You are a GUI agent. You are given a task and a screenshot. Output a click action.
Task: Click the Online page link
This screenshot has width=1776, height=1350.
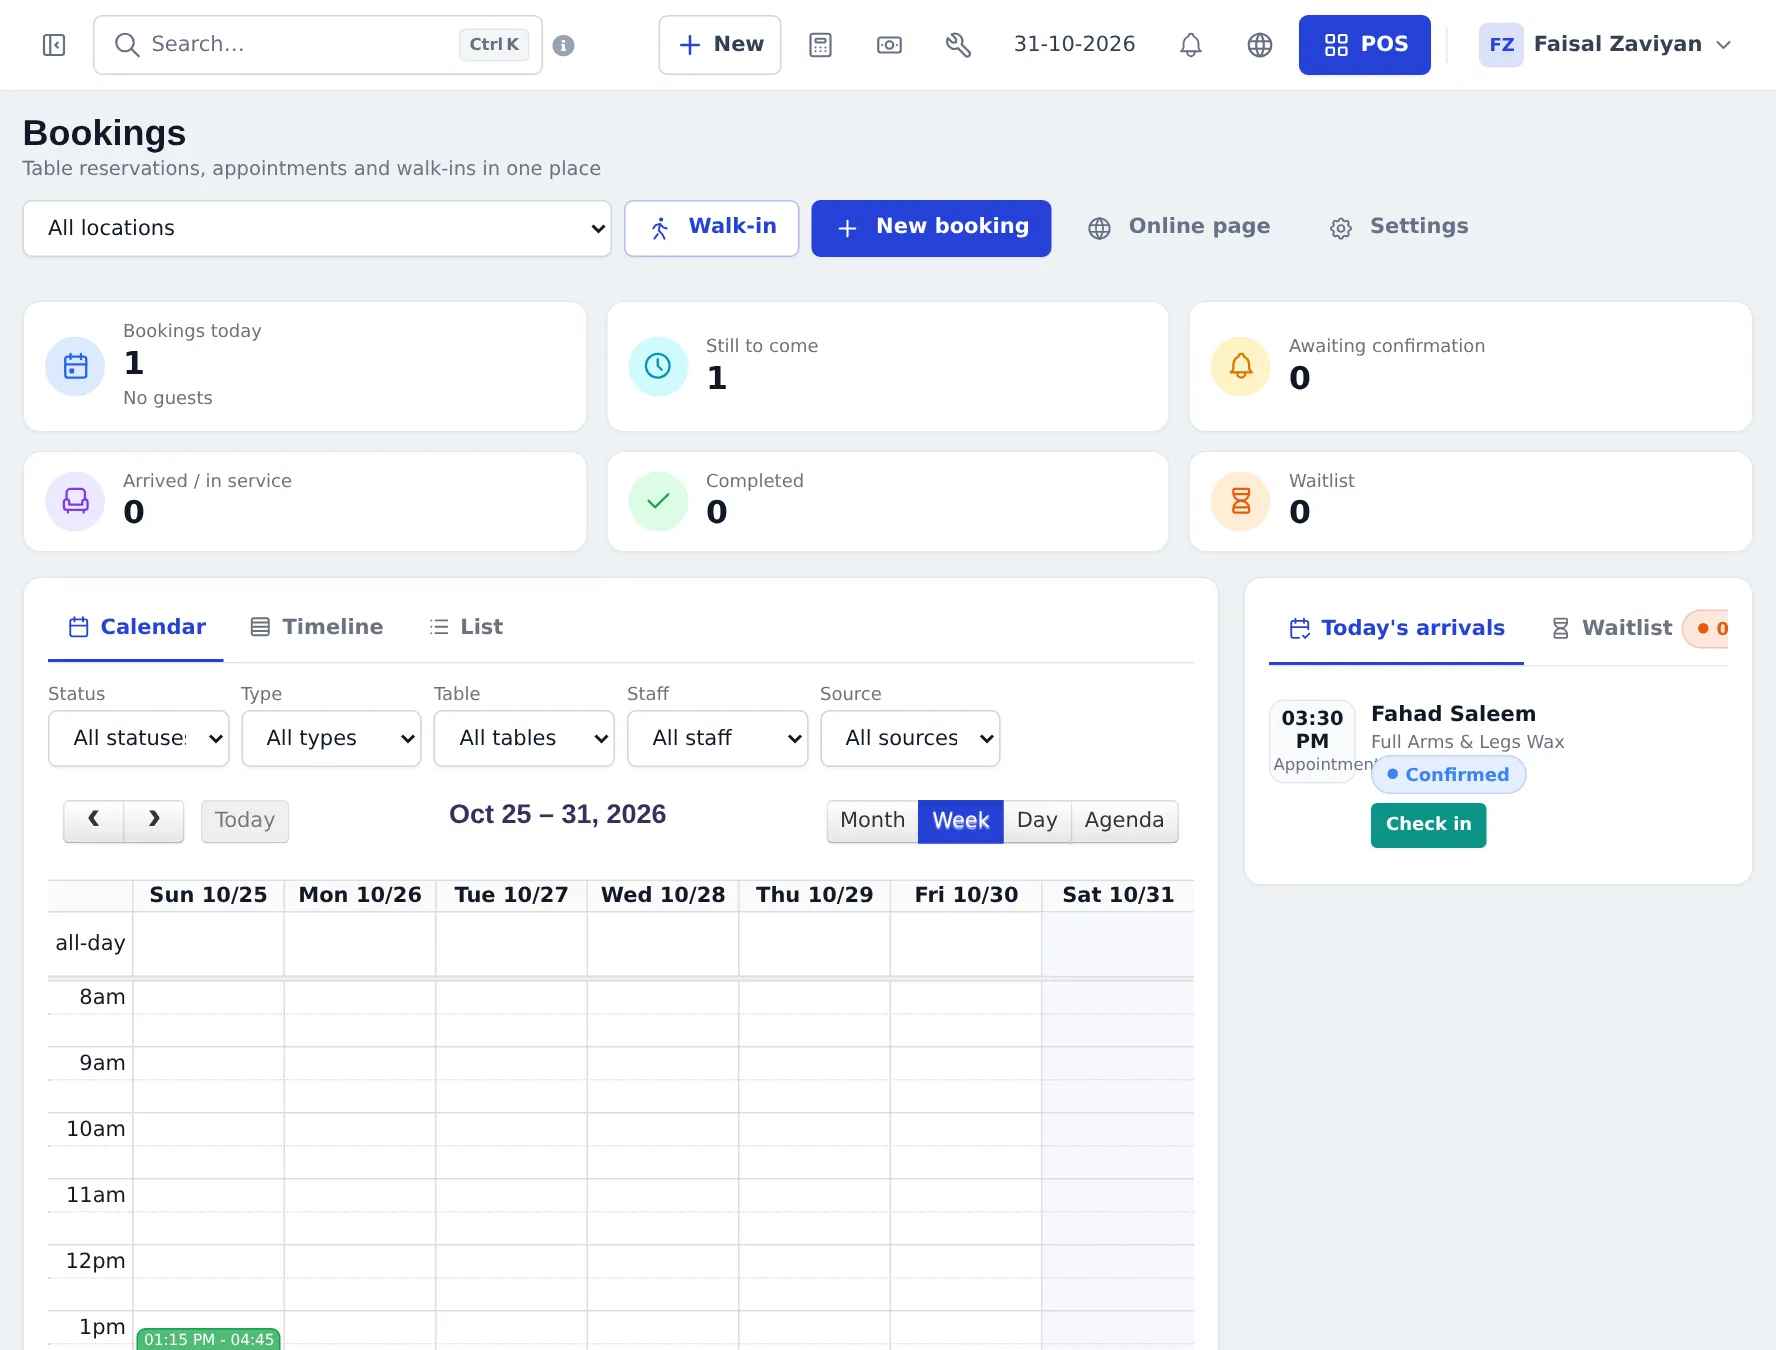1179,227
